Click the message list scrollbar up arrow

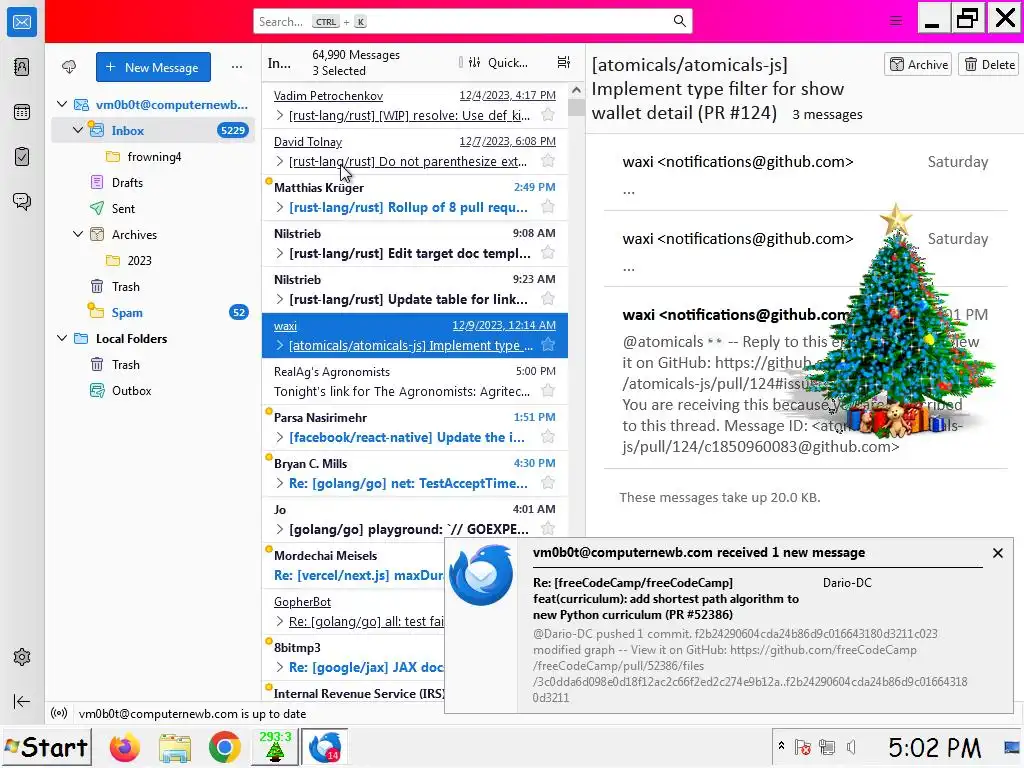click(x=575, y=90)
